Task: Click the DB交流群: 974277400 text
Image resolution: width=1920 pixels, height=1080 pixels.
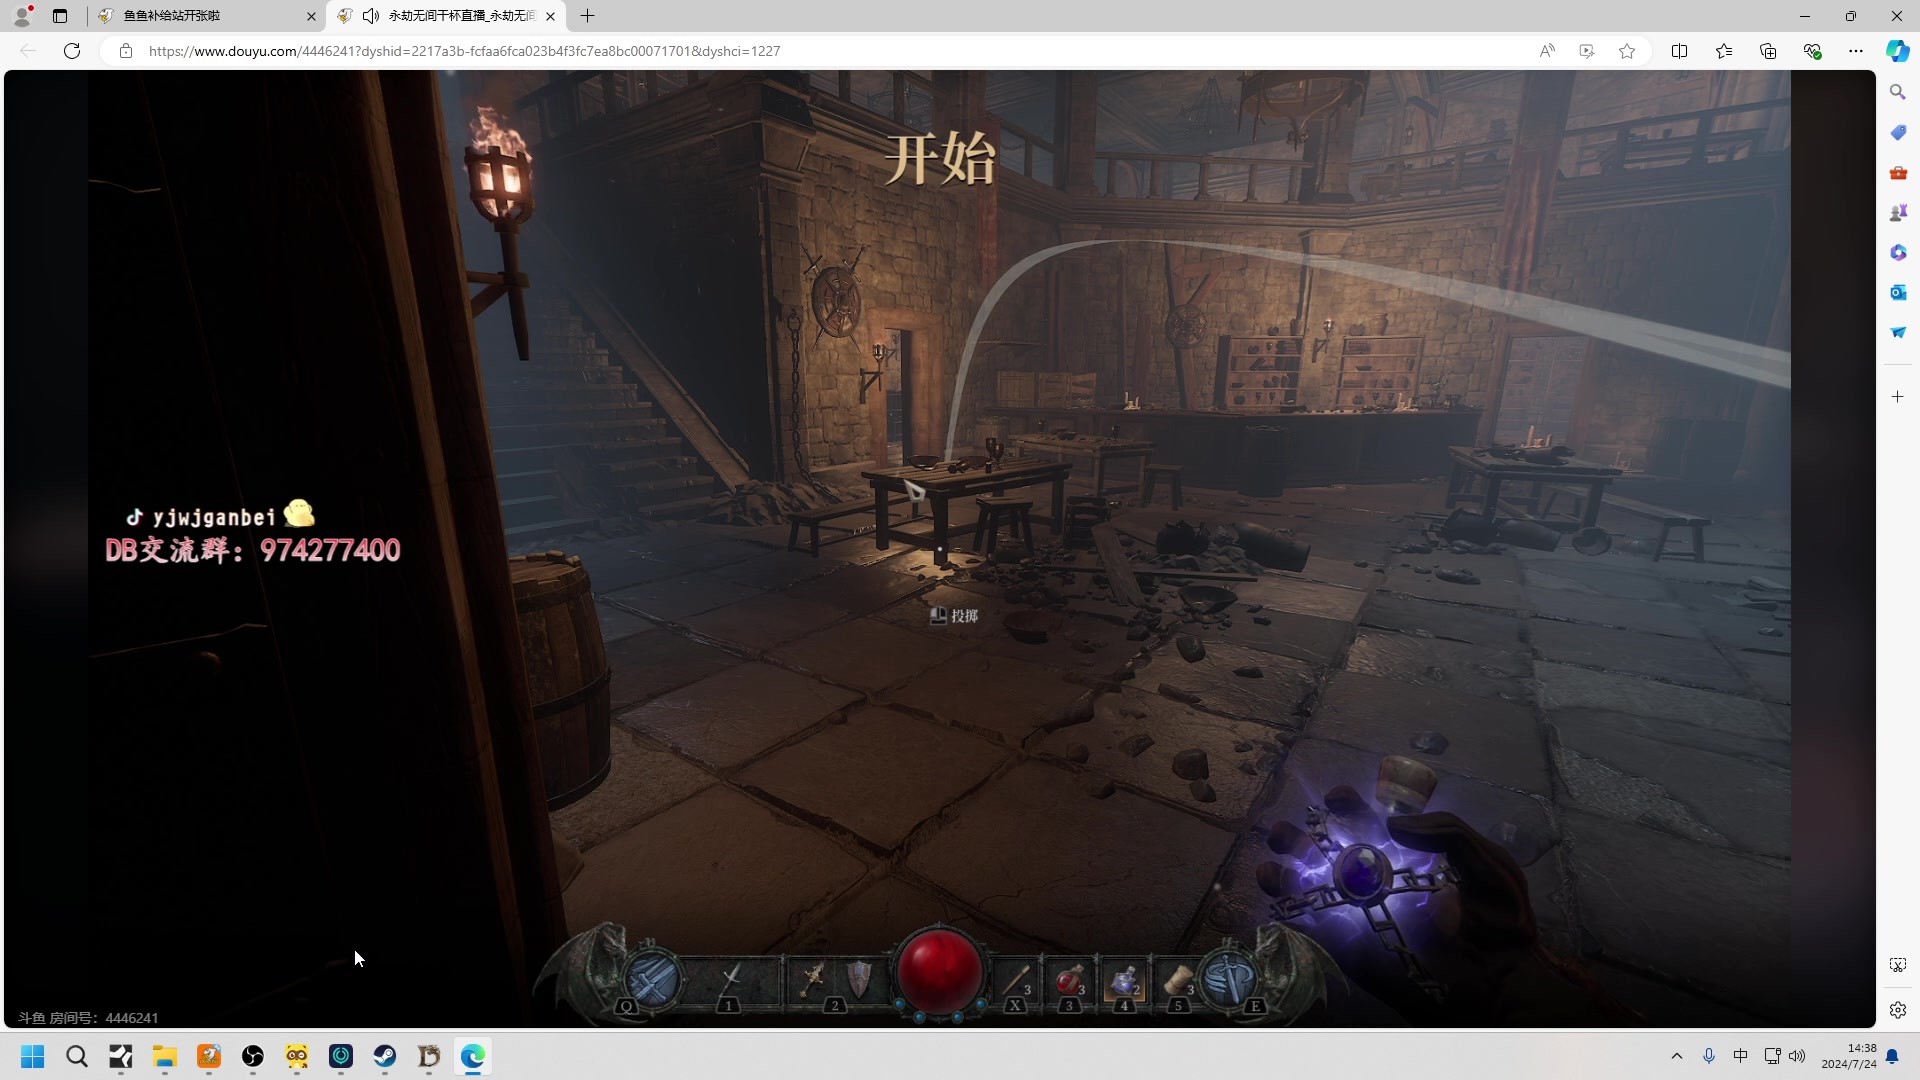Action: coord(253,550)
